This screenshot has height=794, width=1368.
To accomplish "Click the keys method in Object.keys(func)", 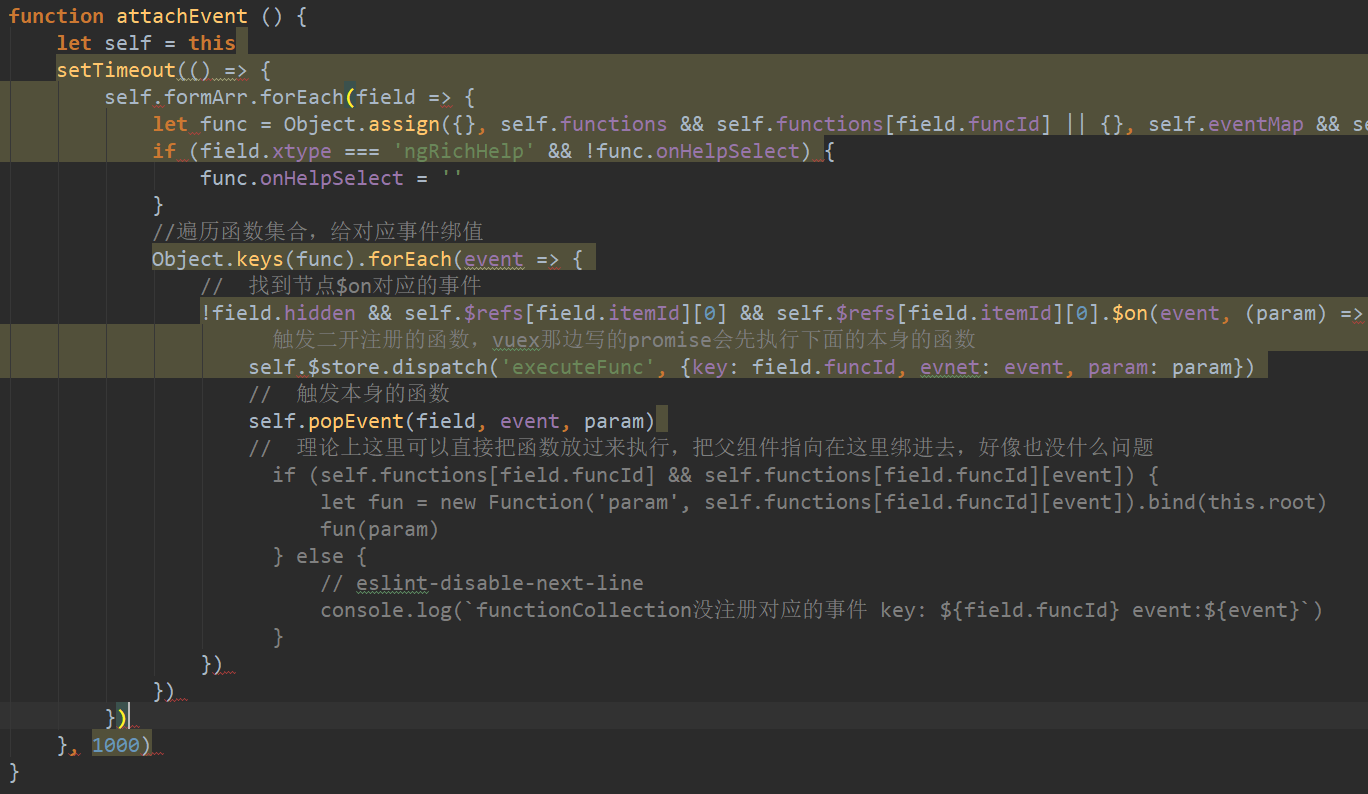I will point(260,259).
